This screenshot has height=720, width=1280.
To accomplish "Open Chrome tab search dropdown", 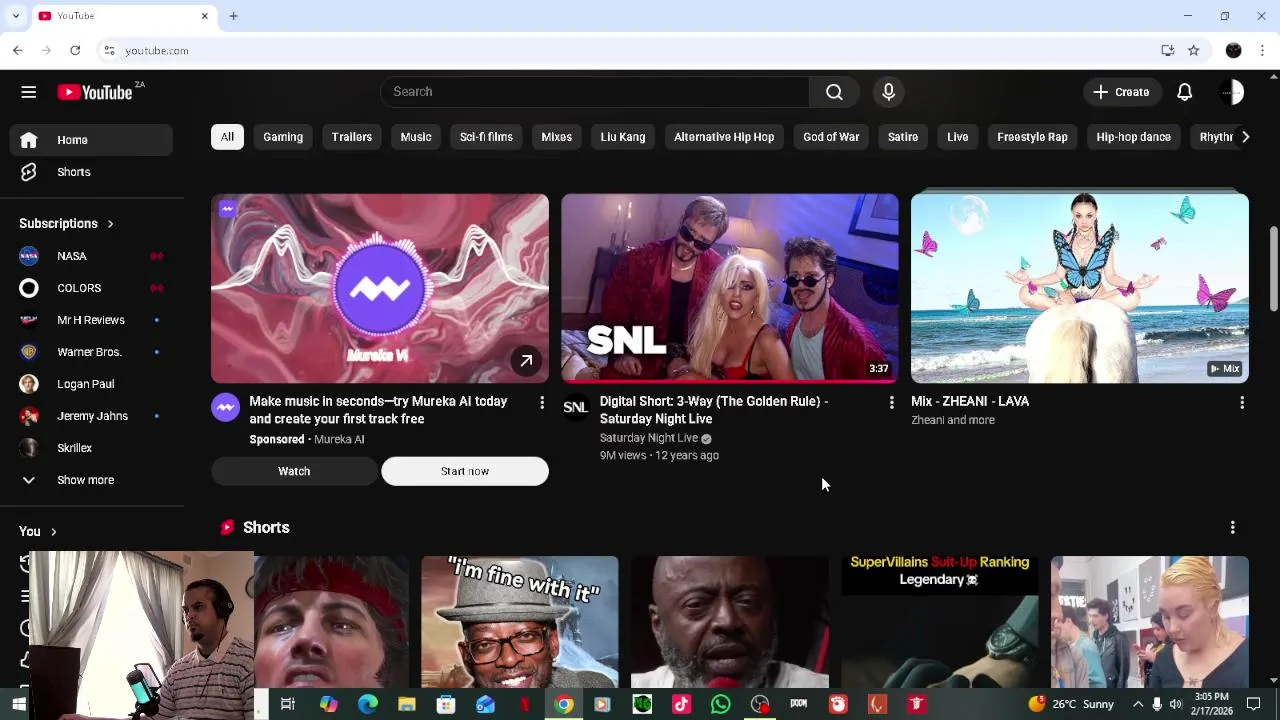I will [x=15, y=16].
